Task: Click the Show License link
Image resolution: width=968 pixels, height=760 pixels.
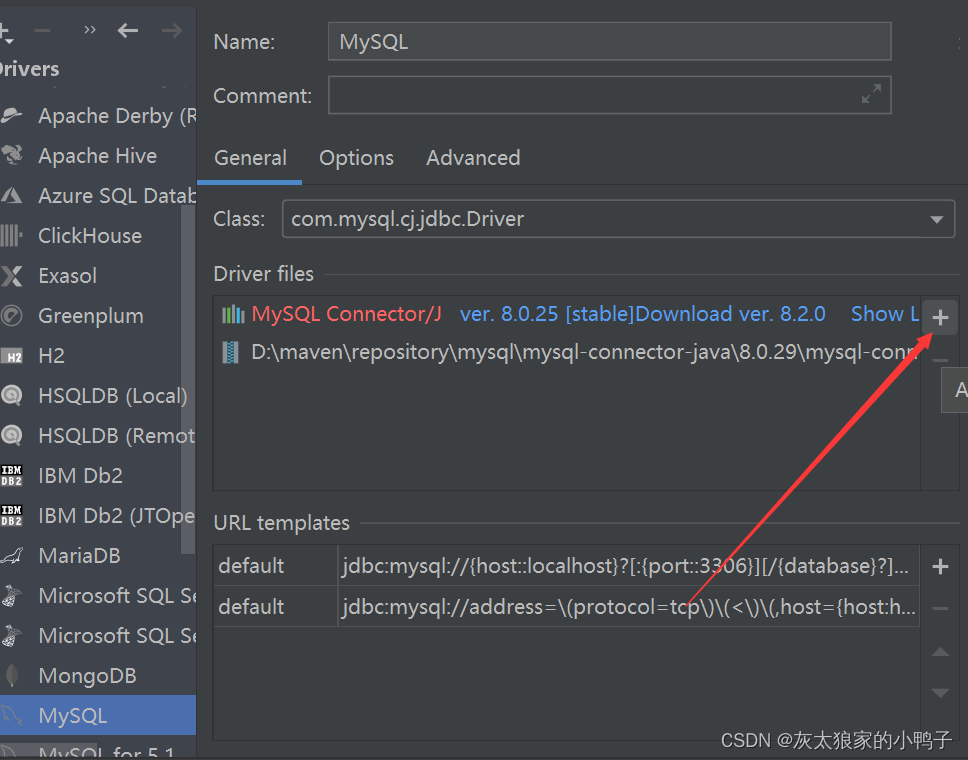Action: point(885,314)
